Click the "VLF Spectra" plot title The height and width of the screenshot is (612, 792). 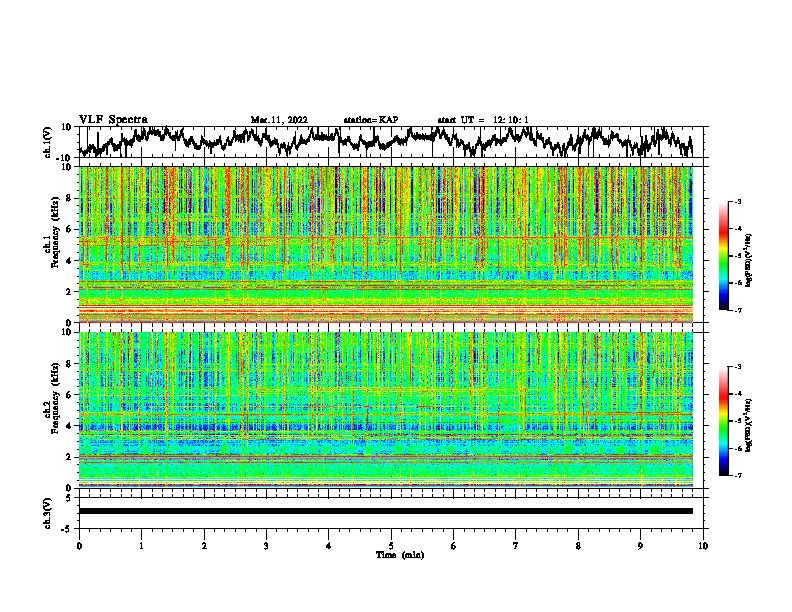[x=113, y=120]
